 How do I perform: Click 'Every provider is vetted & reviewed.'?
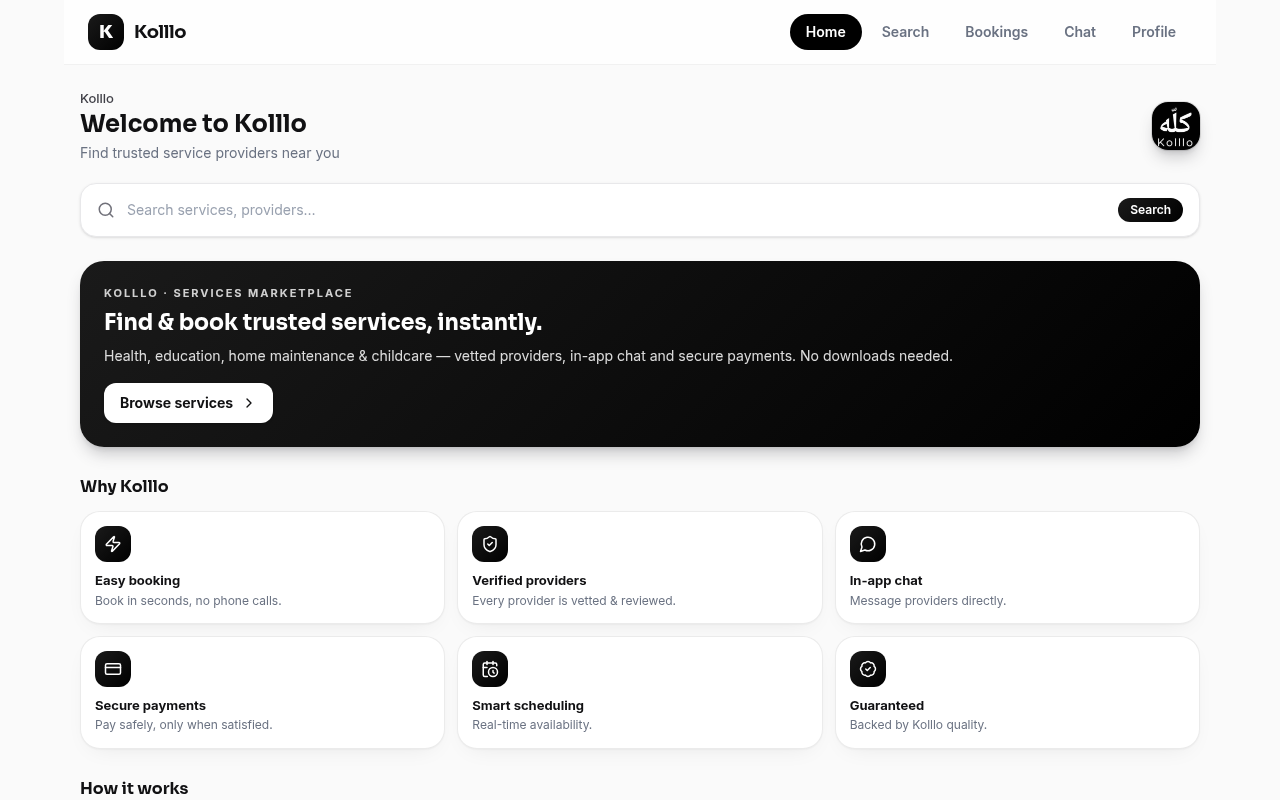(x=574, y=601)
